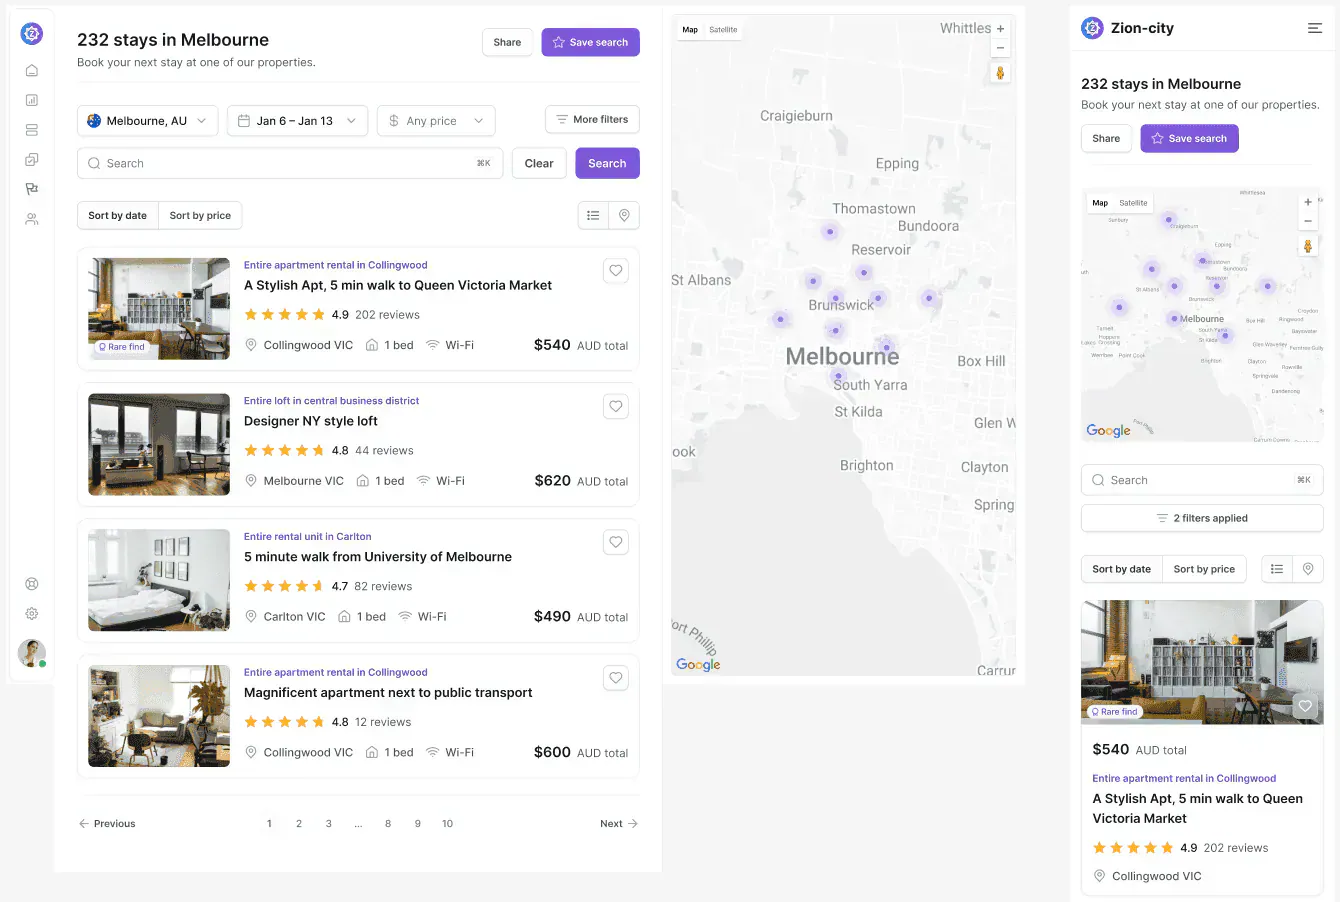Favorite the Stylish Apt Queen Victoria listing
Image resolution: width=1340 pixels, height=902 pixels.
click(616, 270)
